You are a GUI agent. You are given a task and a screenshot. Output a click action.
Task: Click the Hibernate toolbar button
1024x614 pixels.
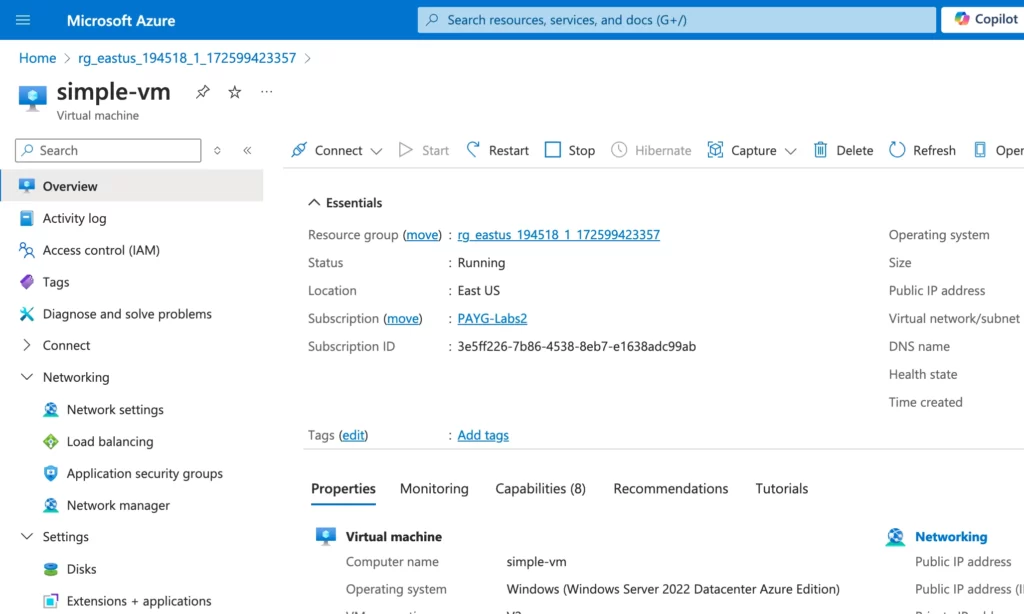pyautogui.click(x=651, y=150)
